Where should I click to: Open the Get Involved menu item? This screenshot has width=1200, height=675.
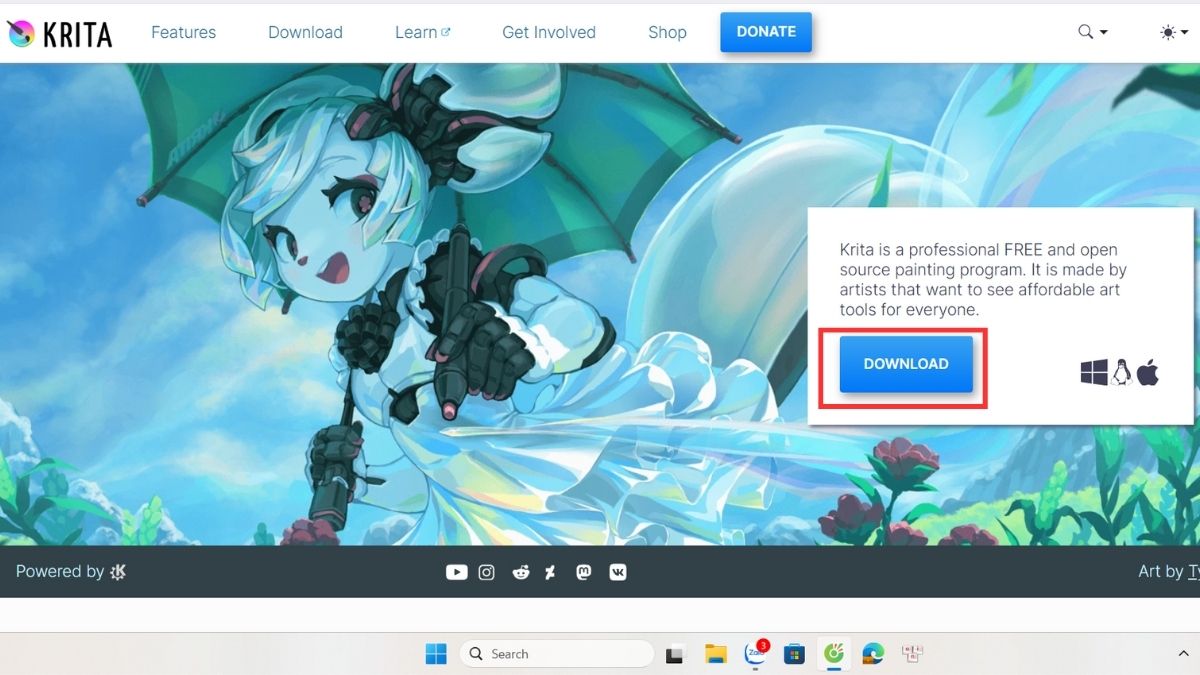(x=549, y=32)
